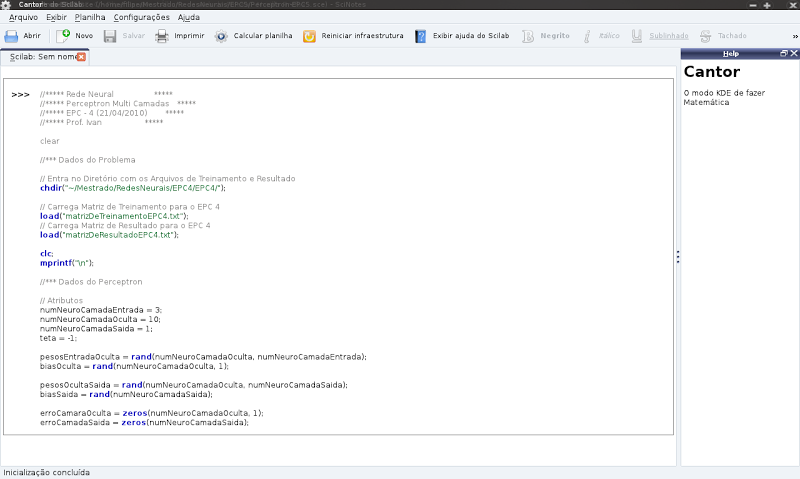Click the Help panel title bar
The width and height of the screenshot is (800, 479).
(x=731, y=53)
